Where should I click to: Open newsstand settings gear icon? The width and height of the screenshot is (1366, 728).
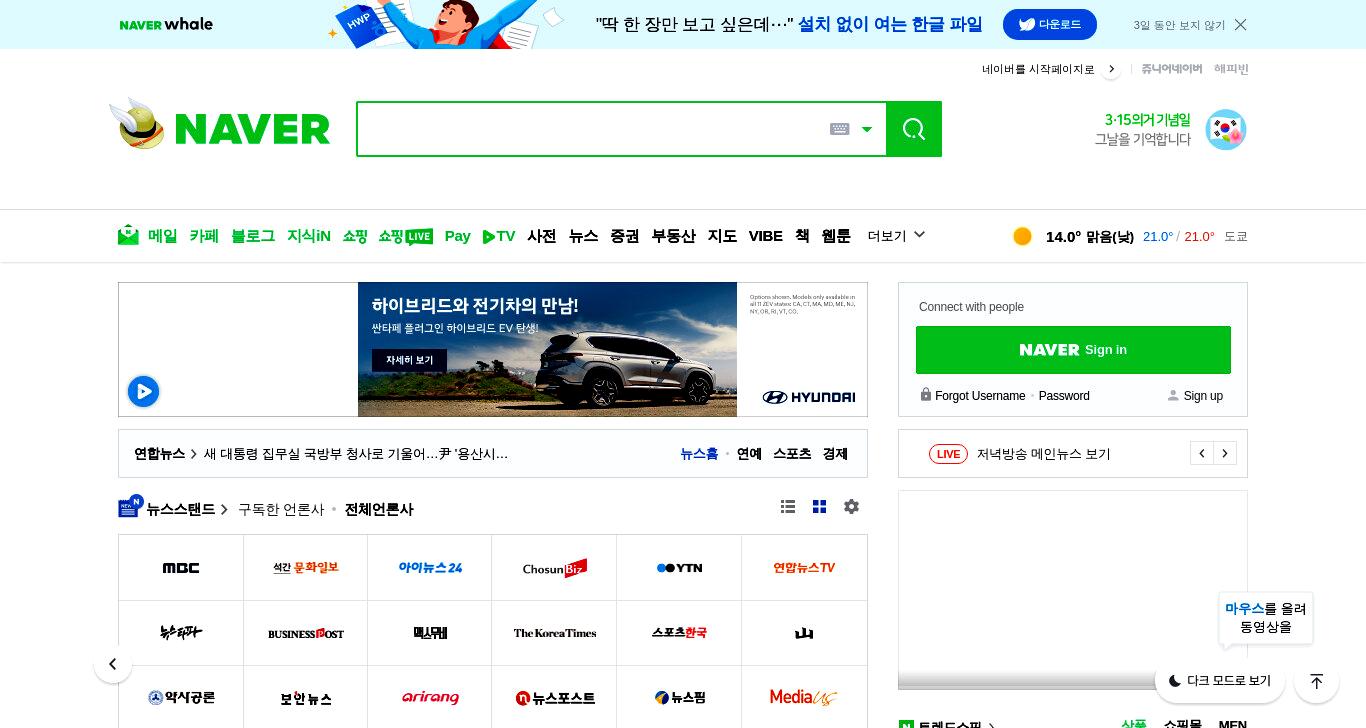(851, 507)
